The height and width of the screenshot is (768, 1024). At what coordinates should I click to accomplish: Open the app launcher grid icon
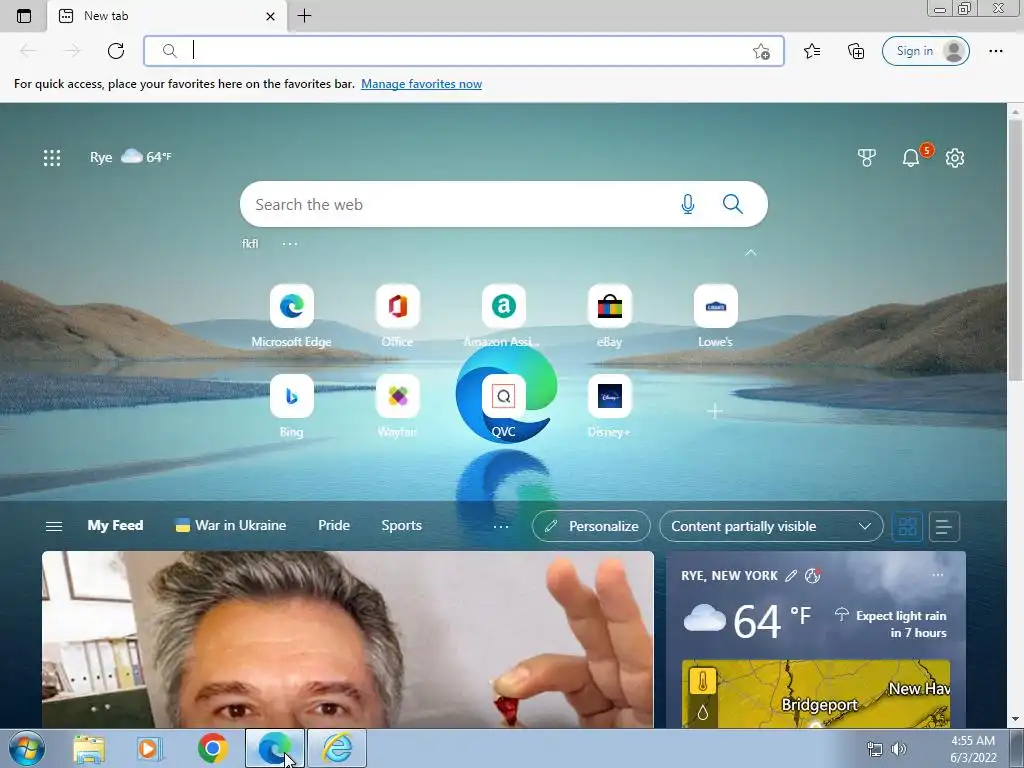52,157
